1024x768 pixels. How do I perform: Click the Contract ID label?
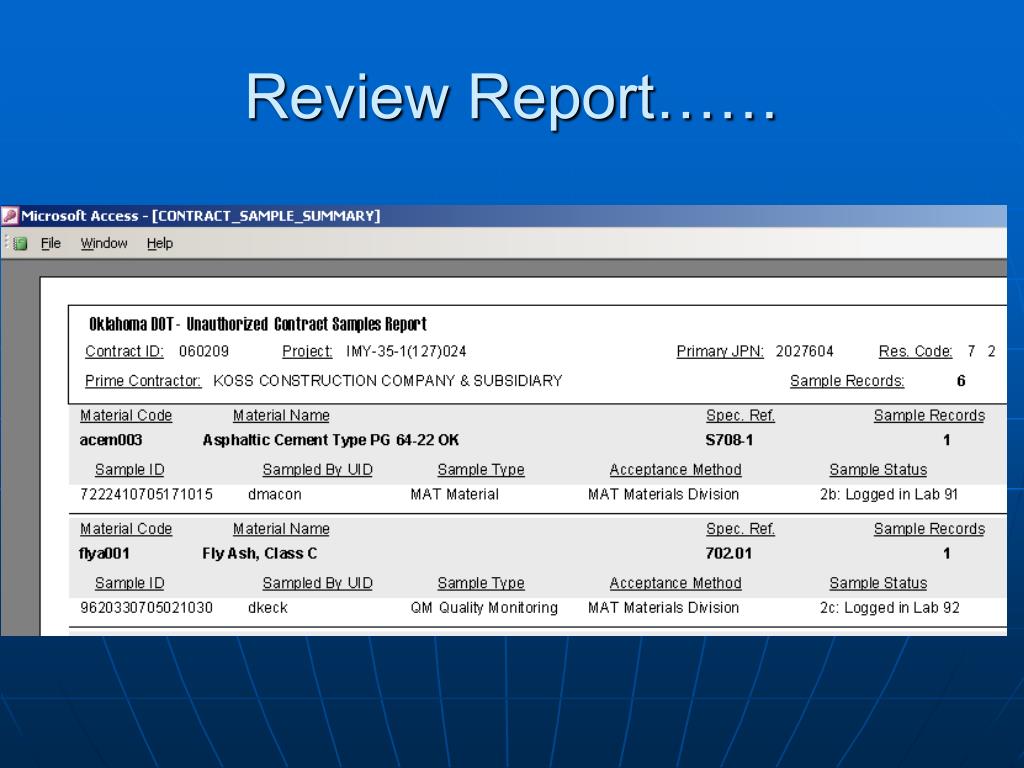pyautogui.click(x=124, y=351)
